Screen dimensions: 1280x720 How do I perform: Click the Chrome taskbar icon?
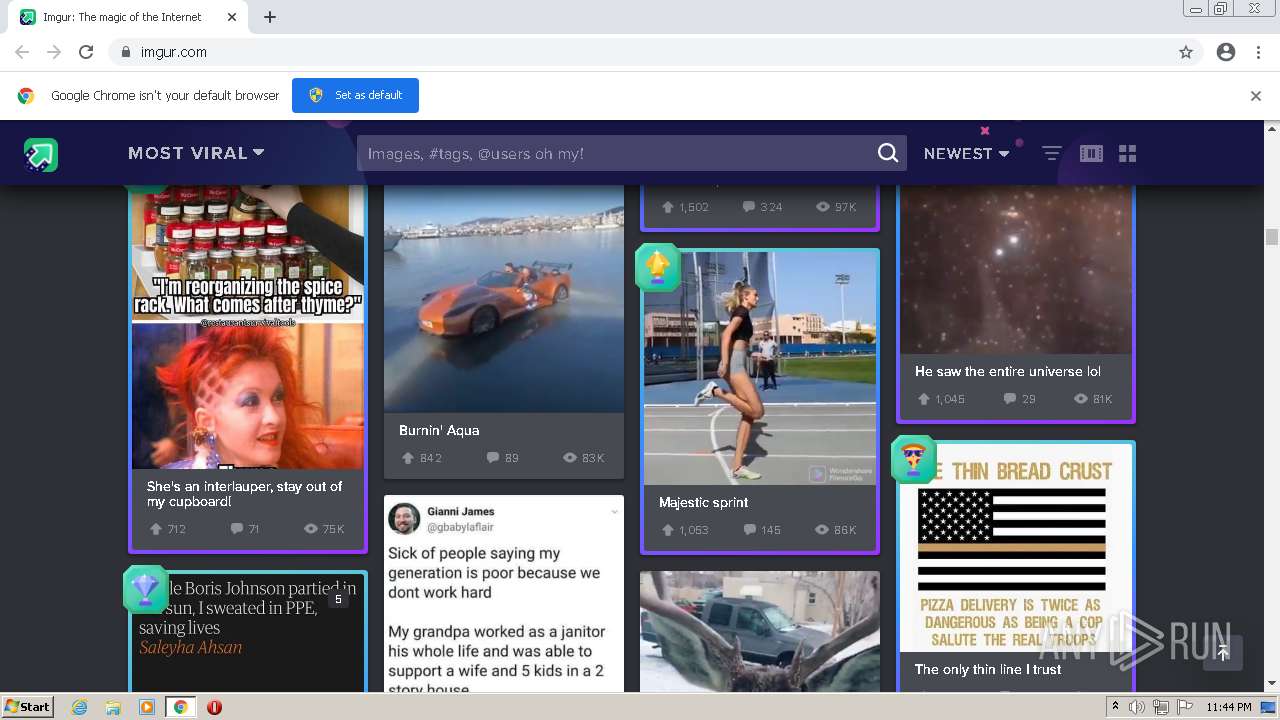pyautogui.click(x=180, y=707)
